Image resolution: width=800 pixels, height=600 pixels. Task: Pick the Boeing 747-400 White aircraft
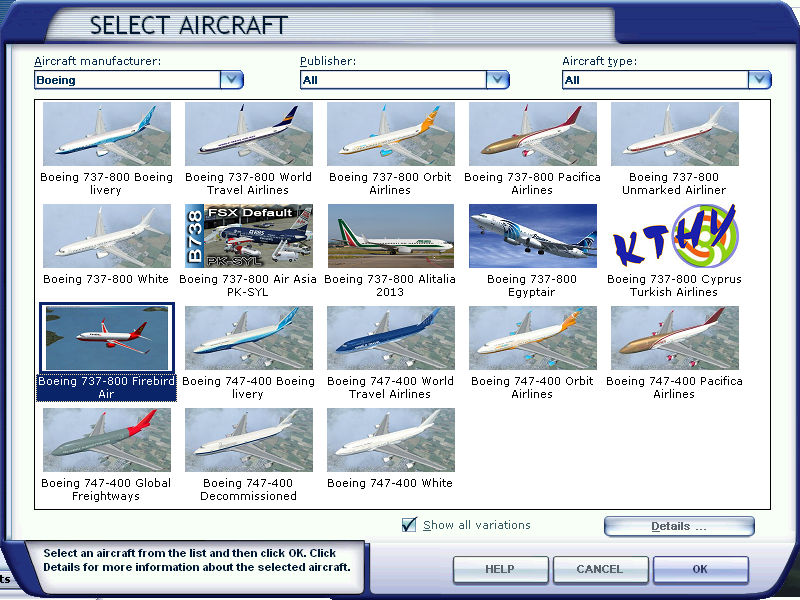click(x=391, y=440)
